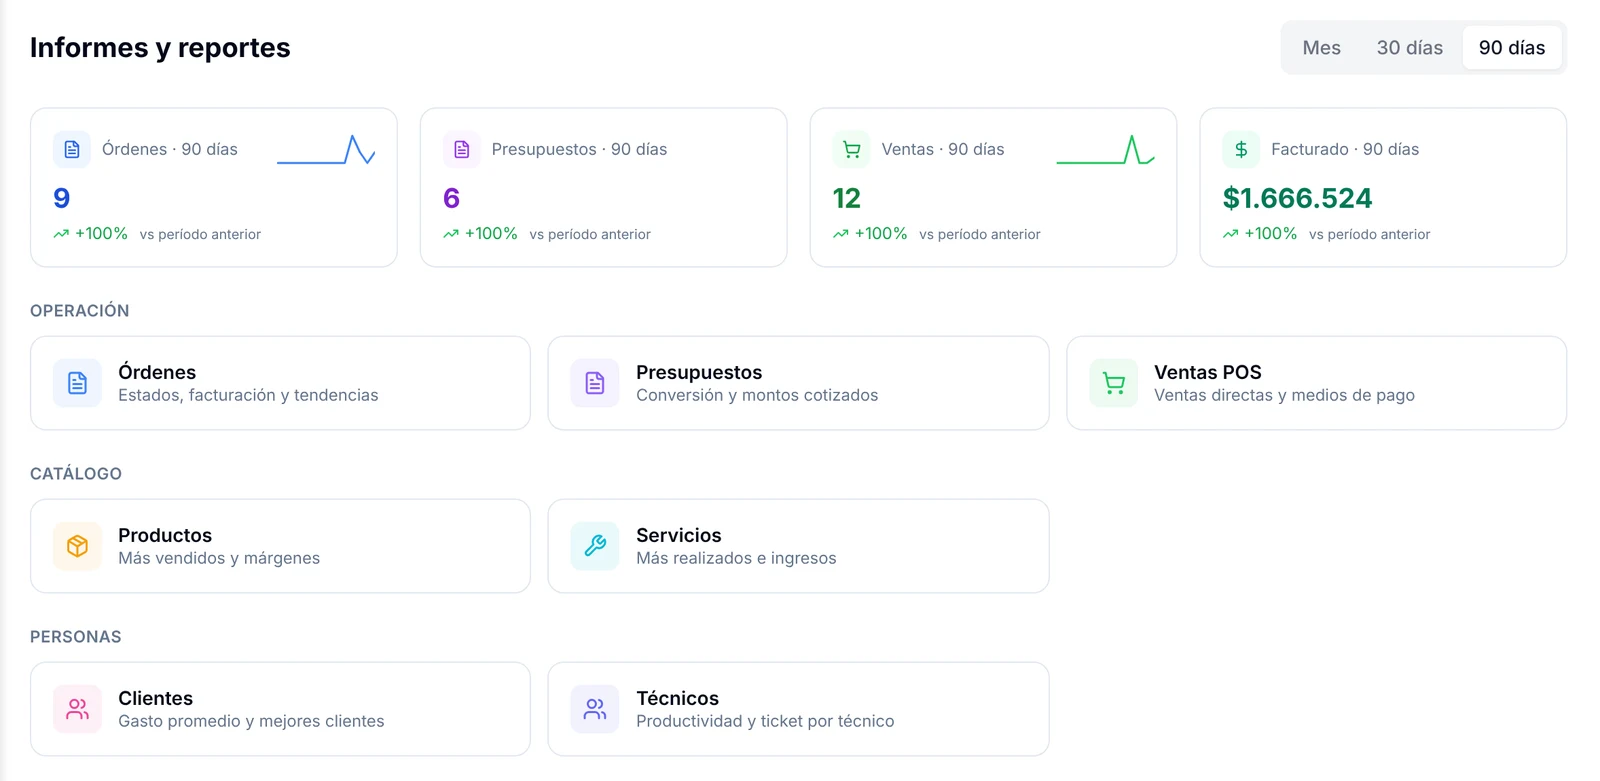Viewport: 1600px width, 781px height.
Task: Click the Órdenes sparkline chart
Action: pyautogui.click(x=326, y=149)
